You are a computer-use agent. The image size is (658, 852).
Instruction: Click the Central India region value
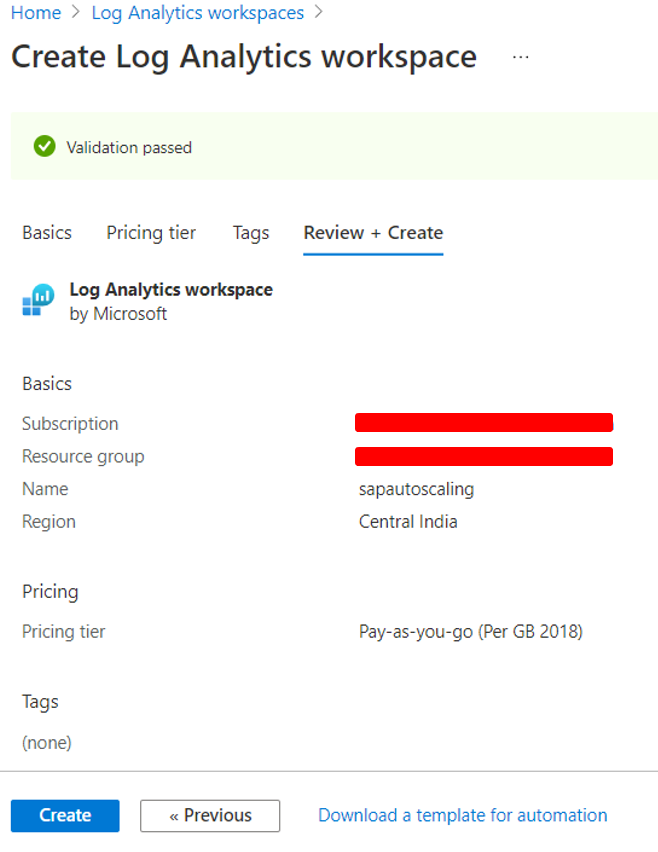tap(408, 522)
